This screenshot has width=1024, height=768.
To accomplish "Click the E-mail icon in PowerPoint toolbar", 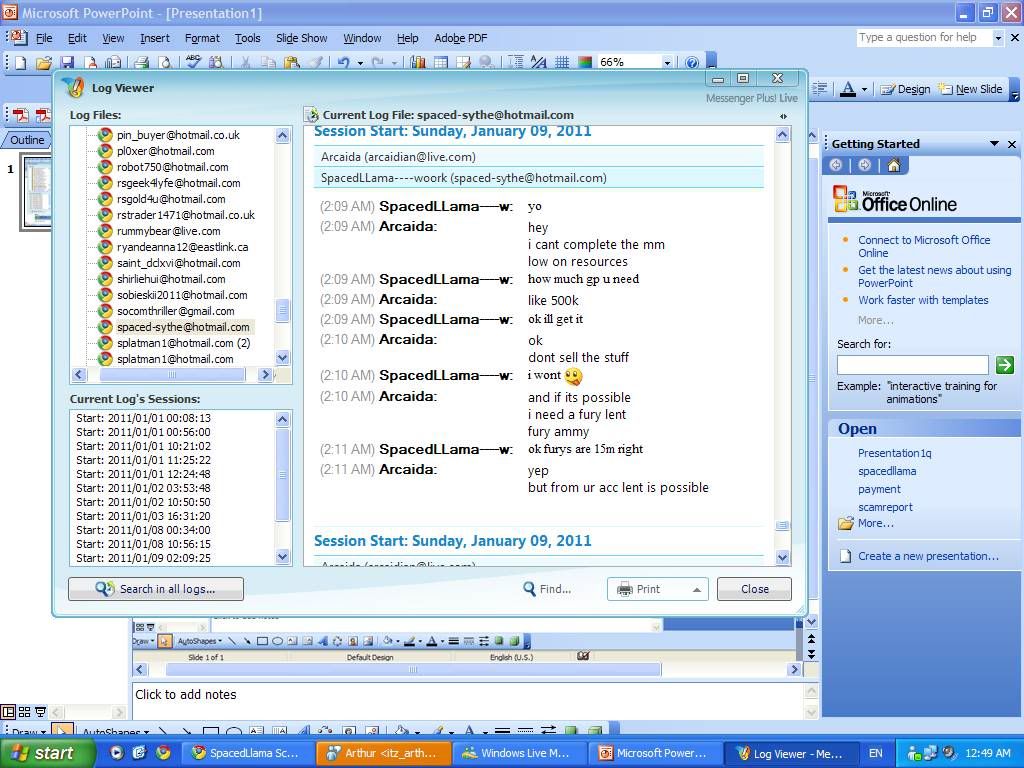I will click(113, 63).
